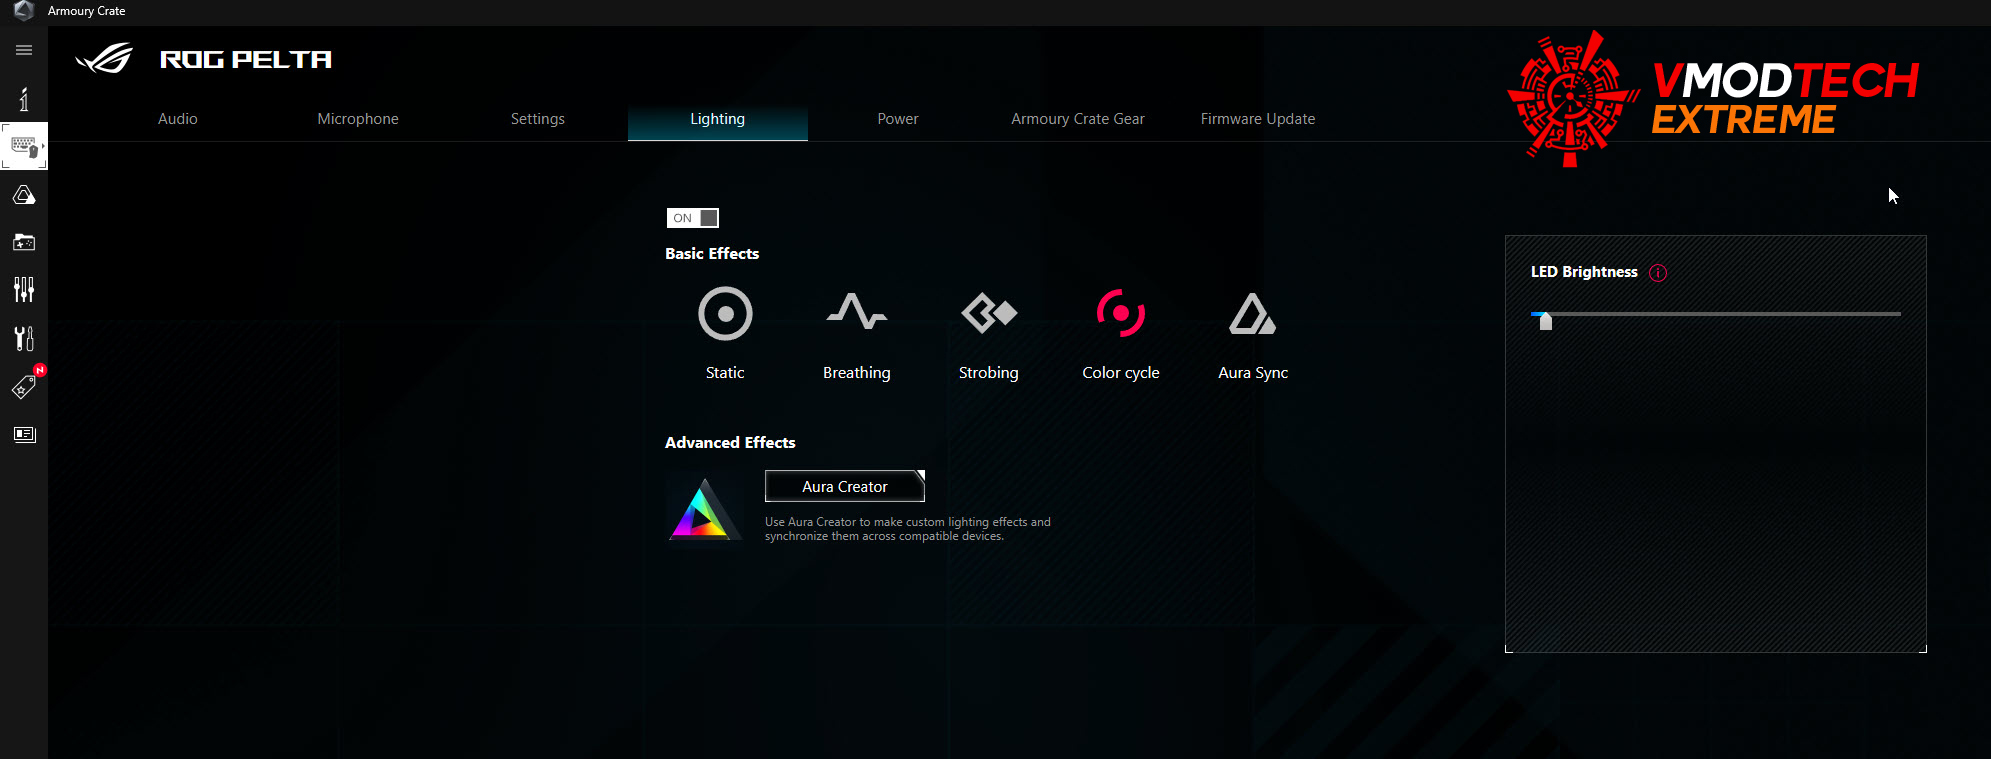Open the Armoury Crate Gear tab
The height and width of the screenshot is (759, 1991).
point(1078,119)
